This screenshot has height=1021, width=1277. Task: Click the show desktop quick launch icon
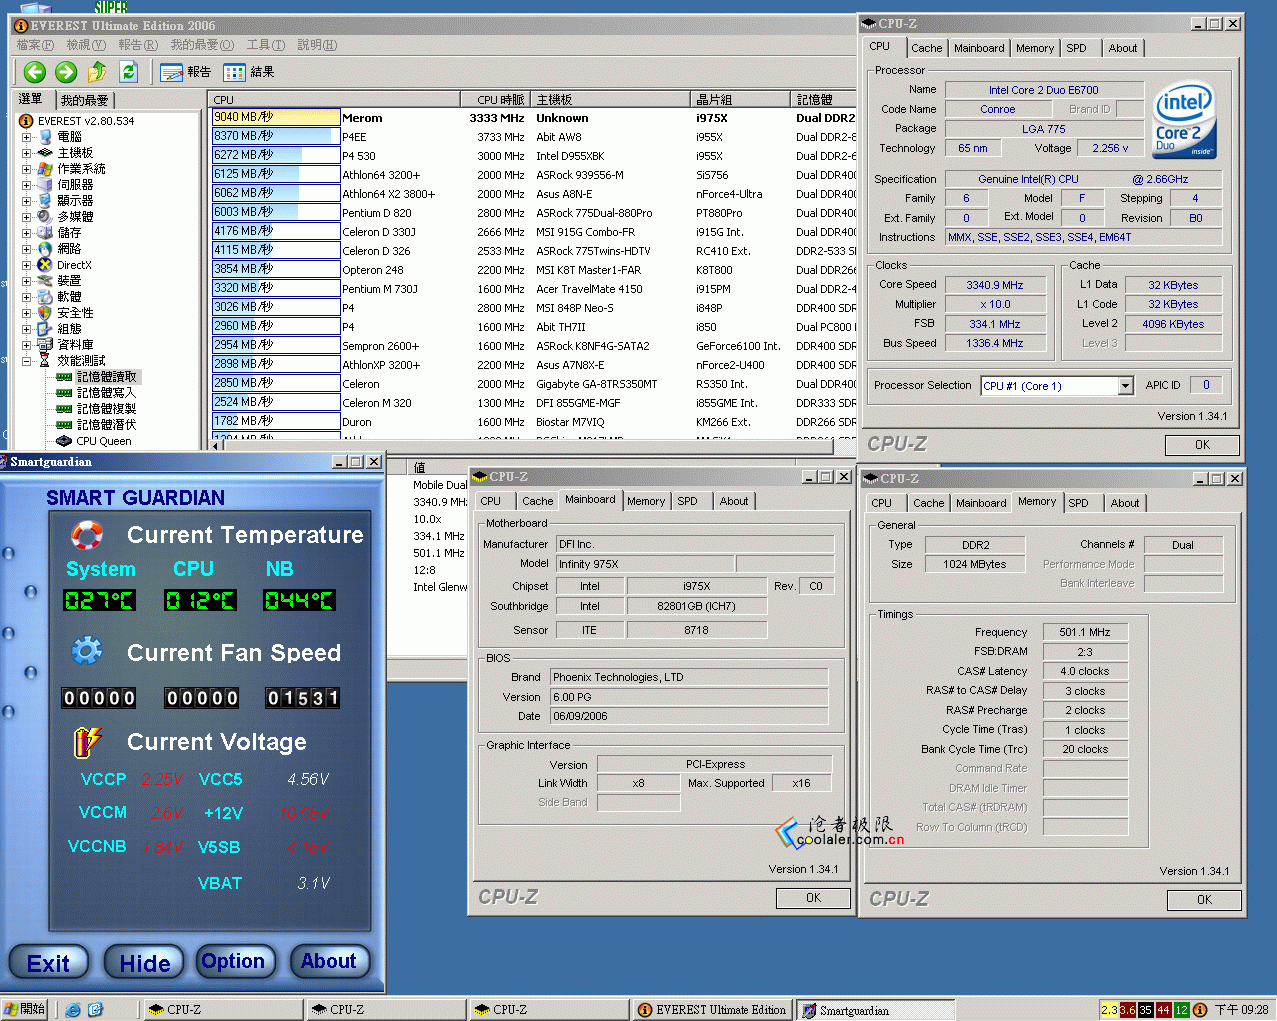pyautogui.click(x=95, y=1010)
